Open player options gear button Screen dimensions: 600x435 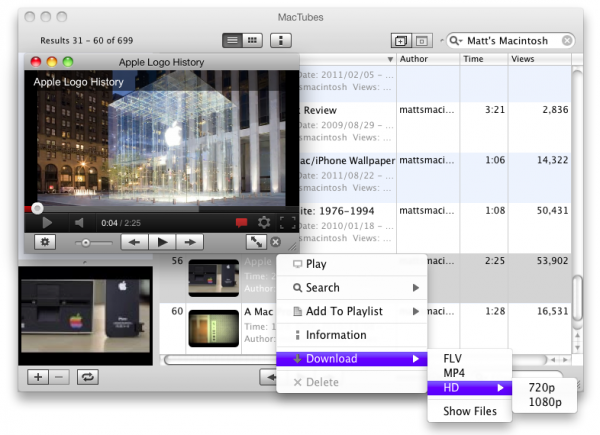(45, 242)
